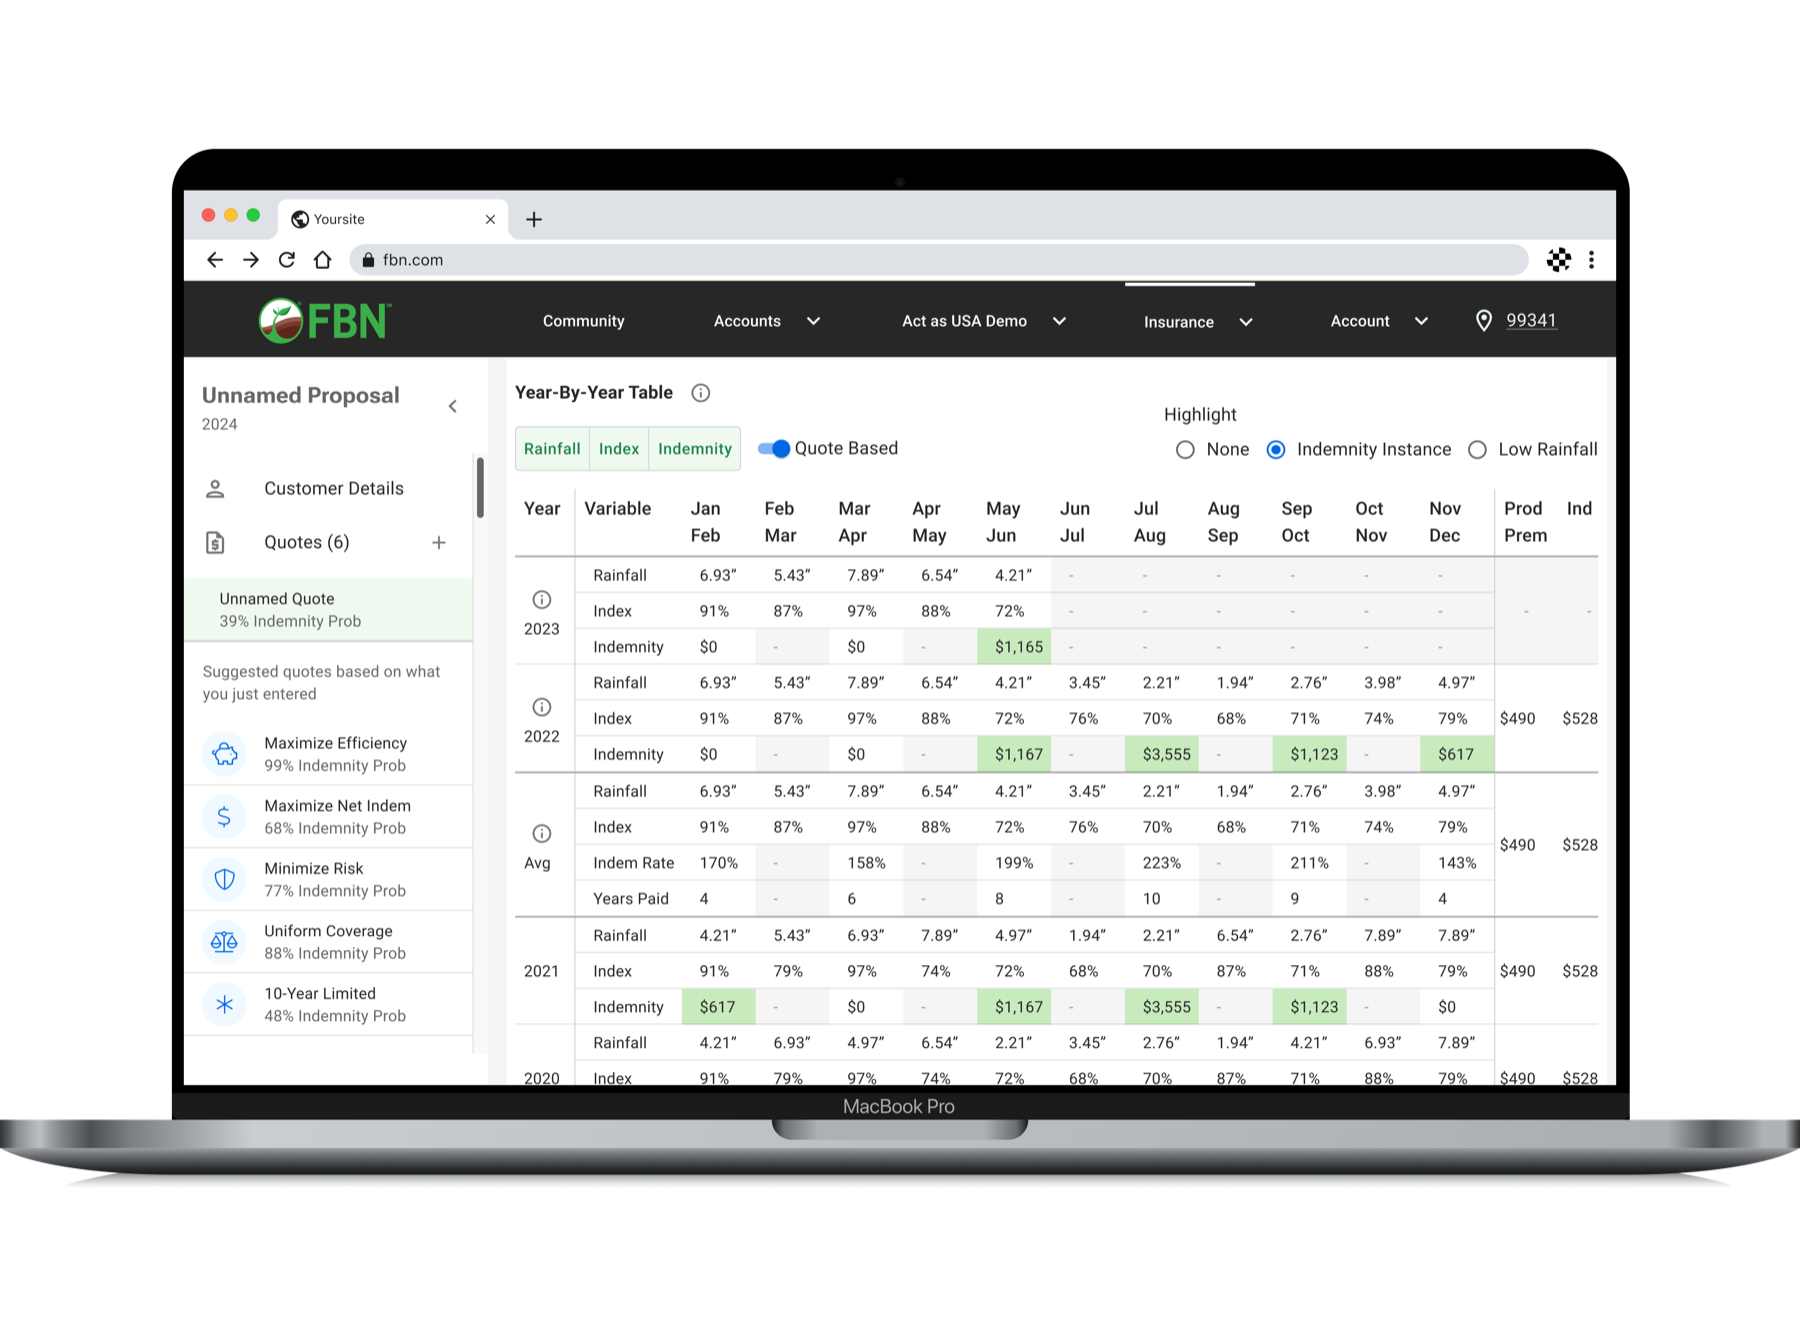
Task: Select the Unnamed Quote entry
Action: pyautogui.click(x=329, y=609)
